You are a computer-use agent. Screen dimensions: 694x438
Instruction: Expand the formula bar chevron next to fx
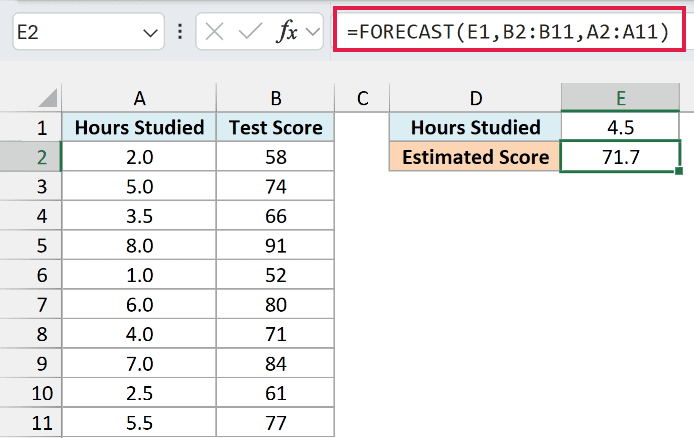pyautogui.click(x=313, y=32)
